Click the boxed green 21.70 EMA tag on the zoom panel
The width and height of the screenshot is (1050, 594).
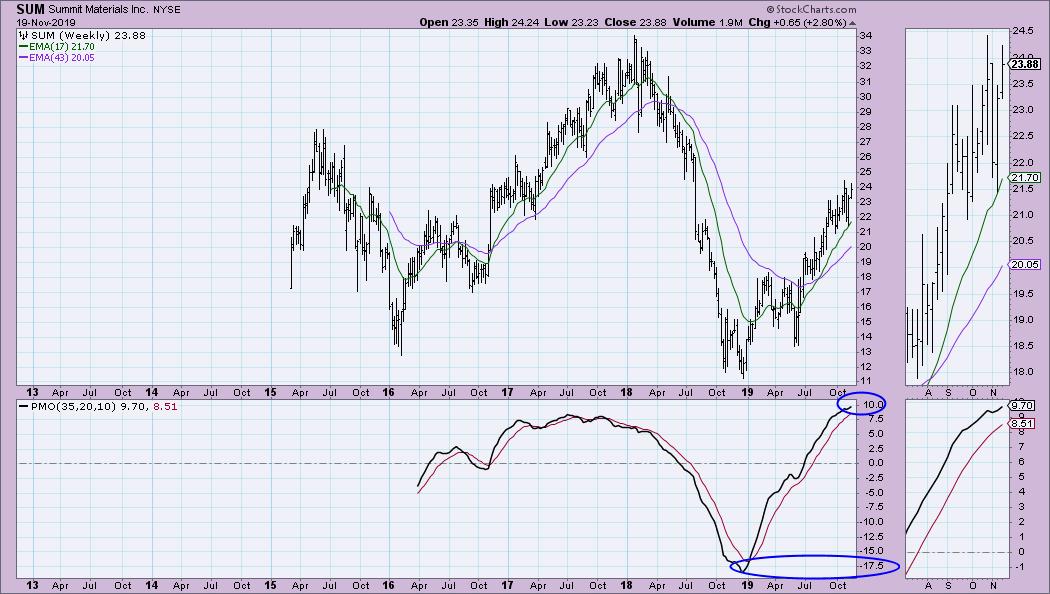(1025, 177)
